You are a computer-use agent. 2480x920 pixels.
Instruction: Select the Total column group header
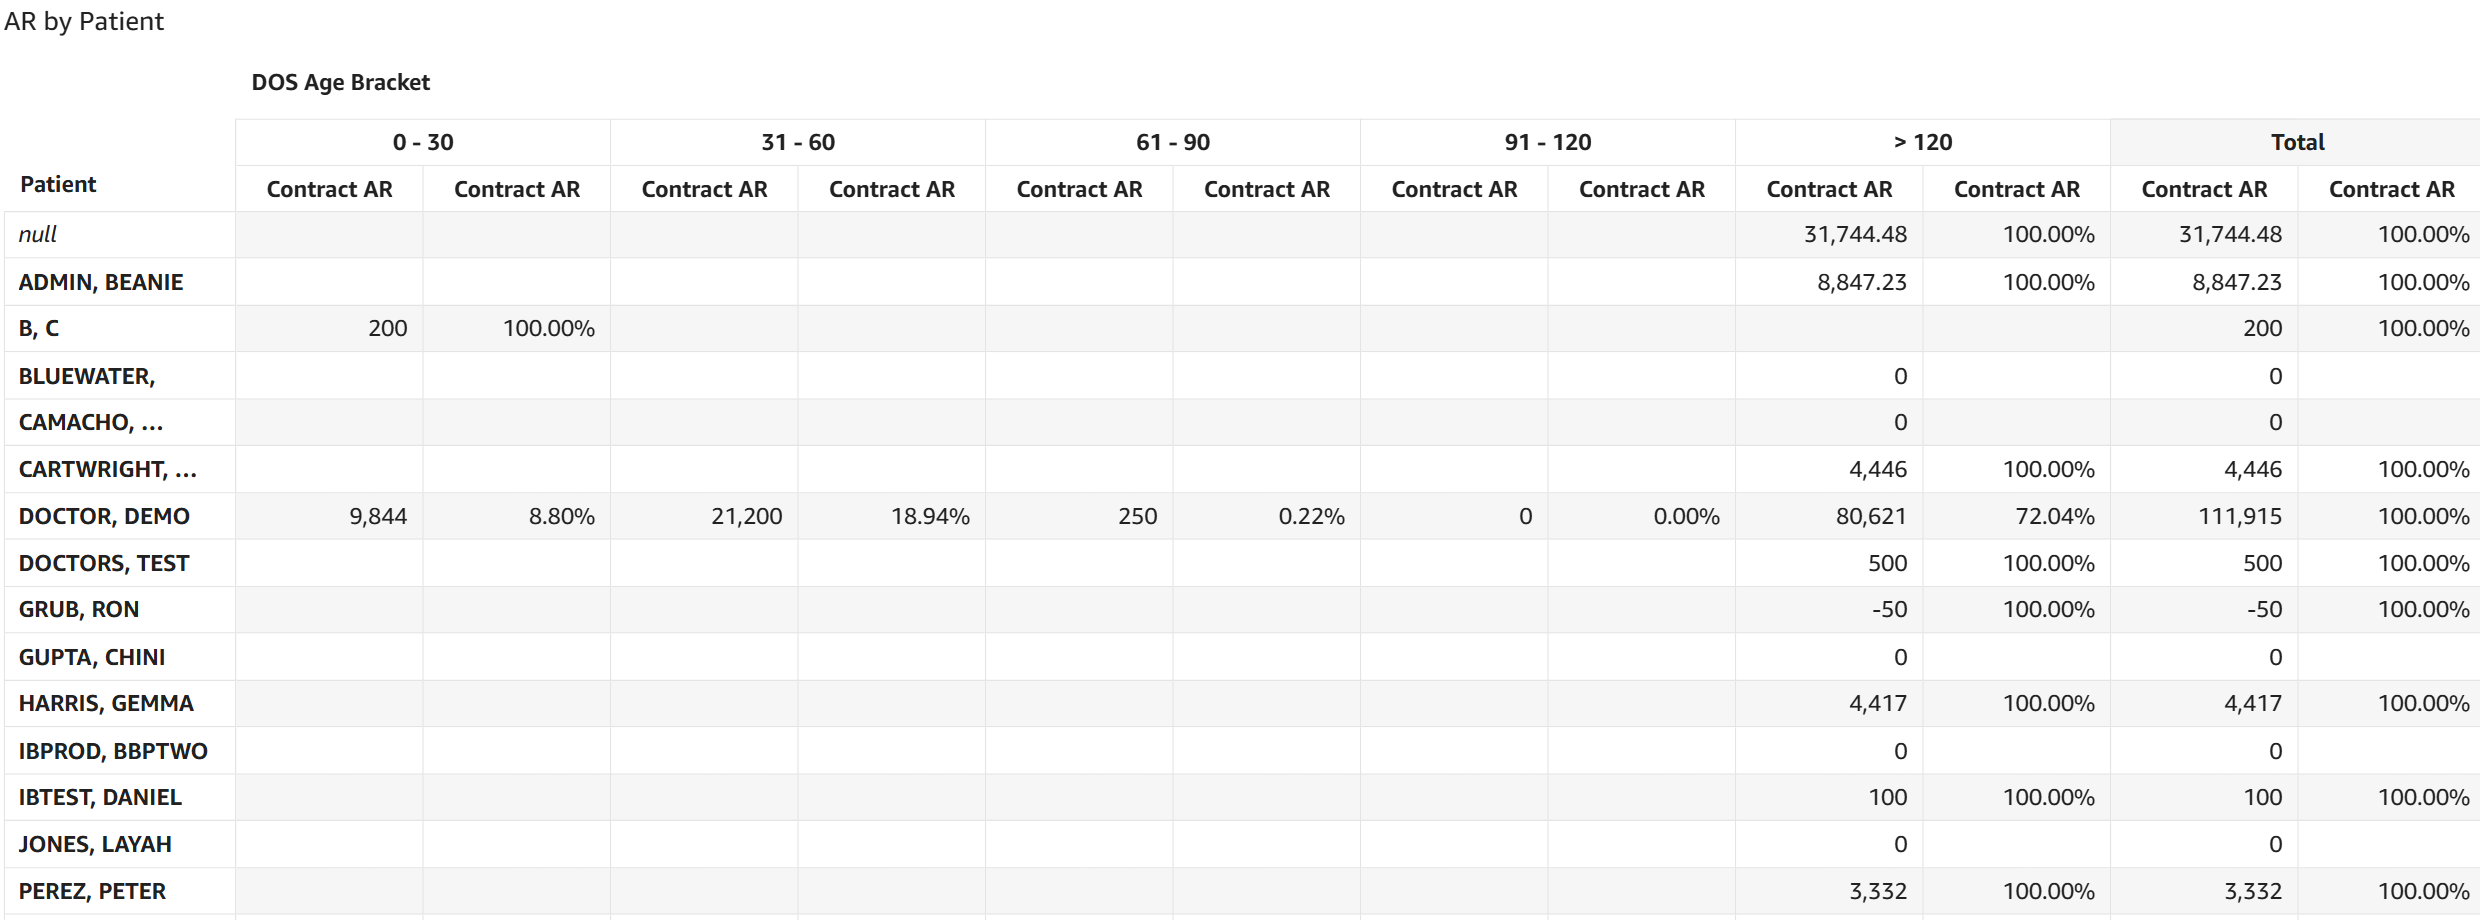(x=2297, y=142)
